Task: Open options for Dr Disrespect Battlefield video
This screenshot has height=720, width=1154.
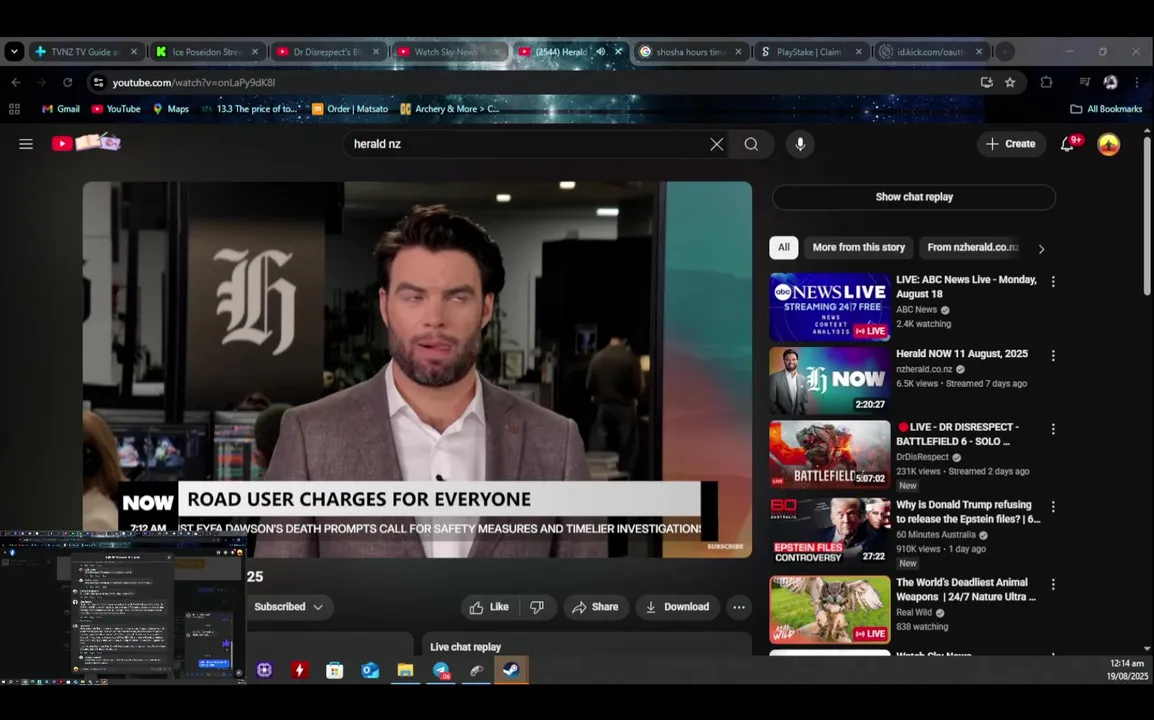Action: (1053, 429)
